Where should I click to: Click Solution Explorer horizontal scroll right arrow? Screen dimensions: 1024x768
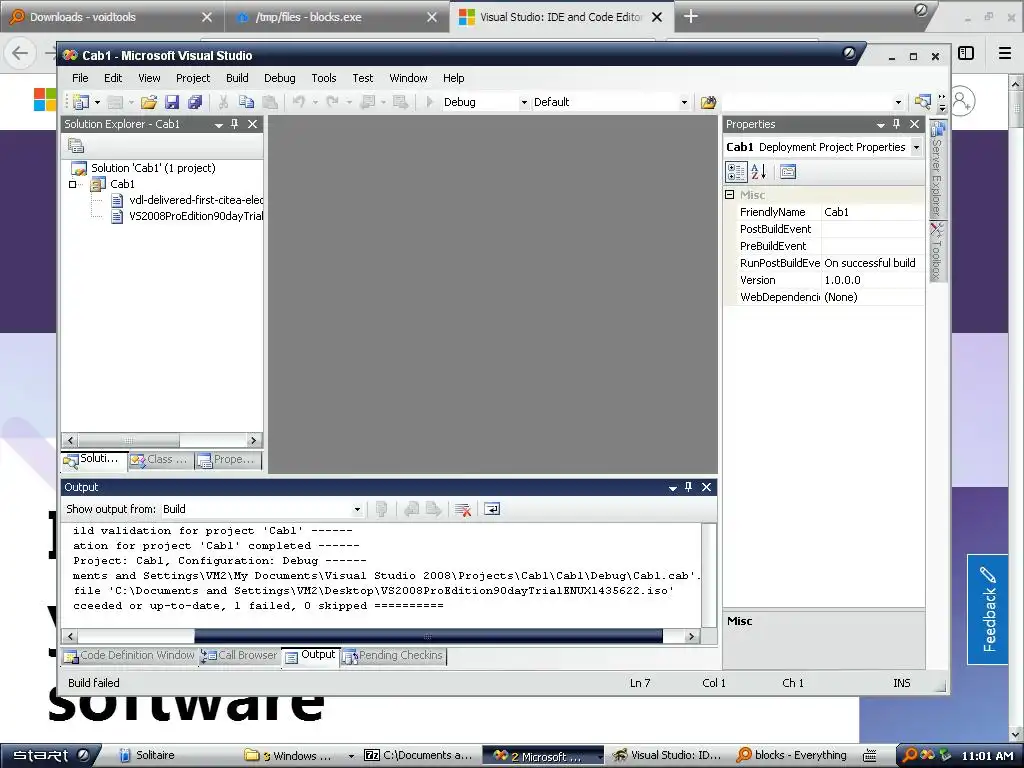[x=253, y=440]
